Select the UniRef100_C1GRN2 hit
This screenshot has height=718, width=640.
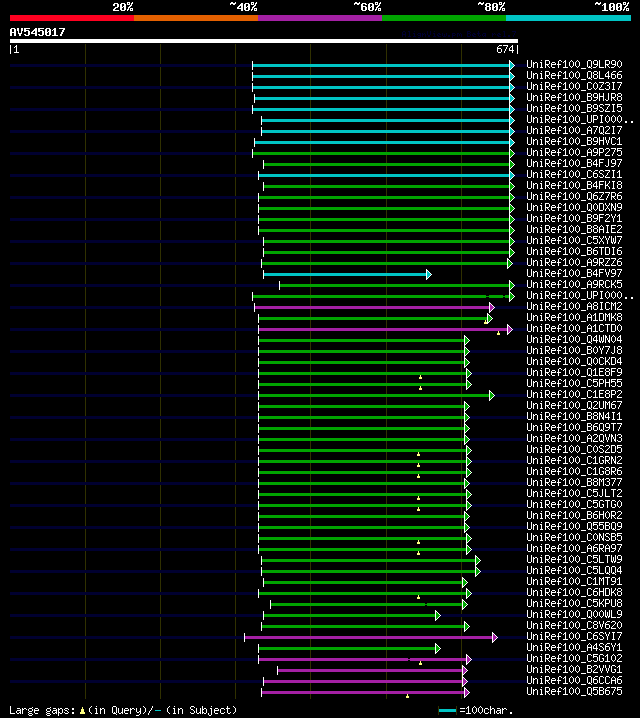pos(574,460)
